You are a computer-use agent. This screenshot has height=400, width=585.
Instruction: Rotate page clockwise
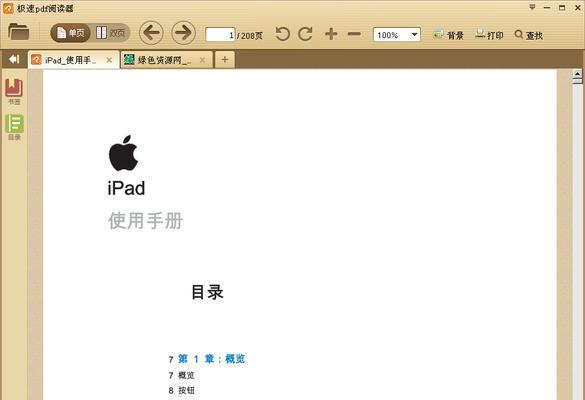coord(306,34)
